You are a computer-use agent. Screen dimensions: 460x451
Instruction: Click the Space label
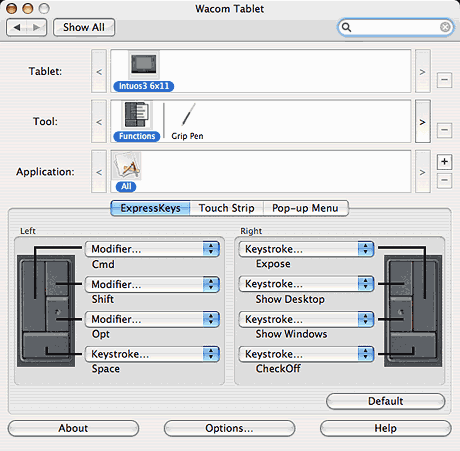106,369
